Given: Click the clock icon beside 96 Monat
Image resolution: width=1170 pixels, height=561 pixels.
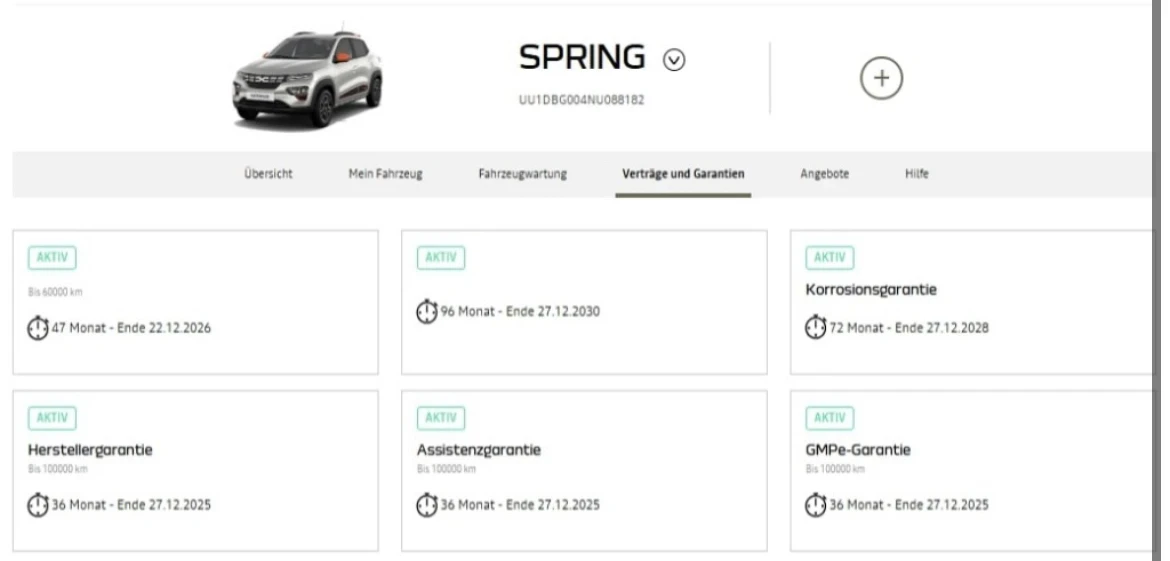Looking at the screenshot, I should [426, 311].
